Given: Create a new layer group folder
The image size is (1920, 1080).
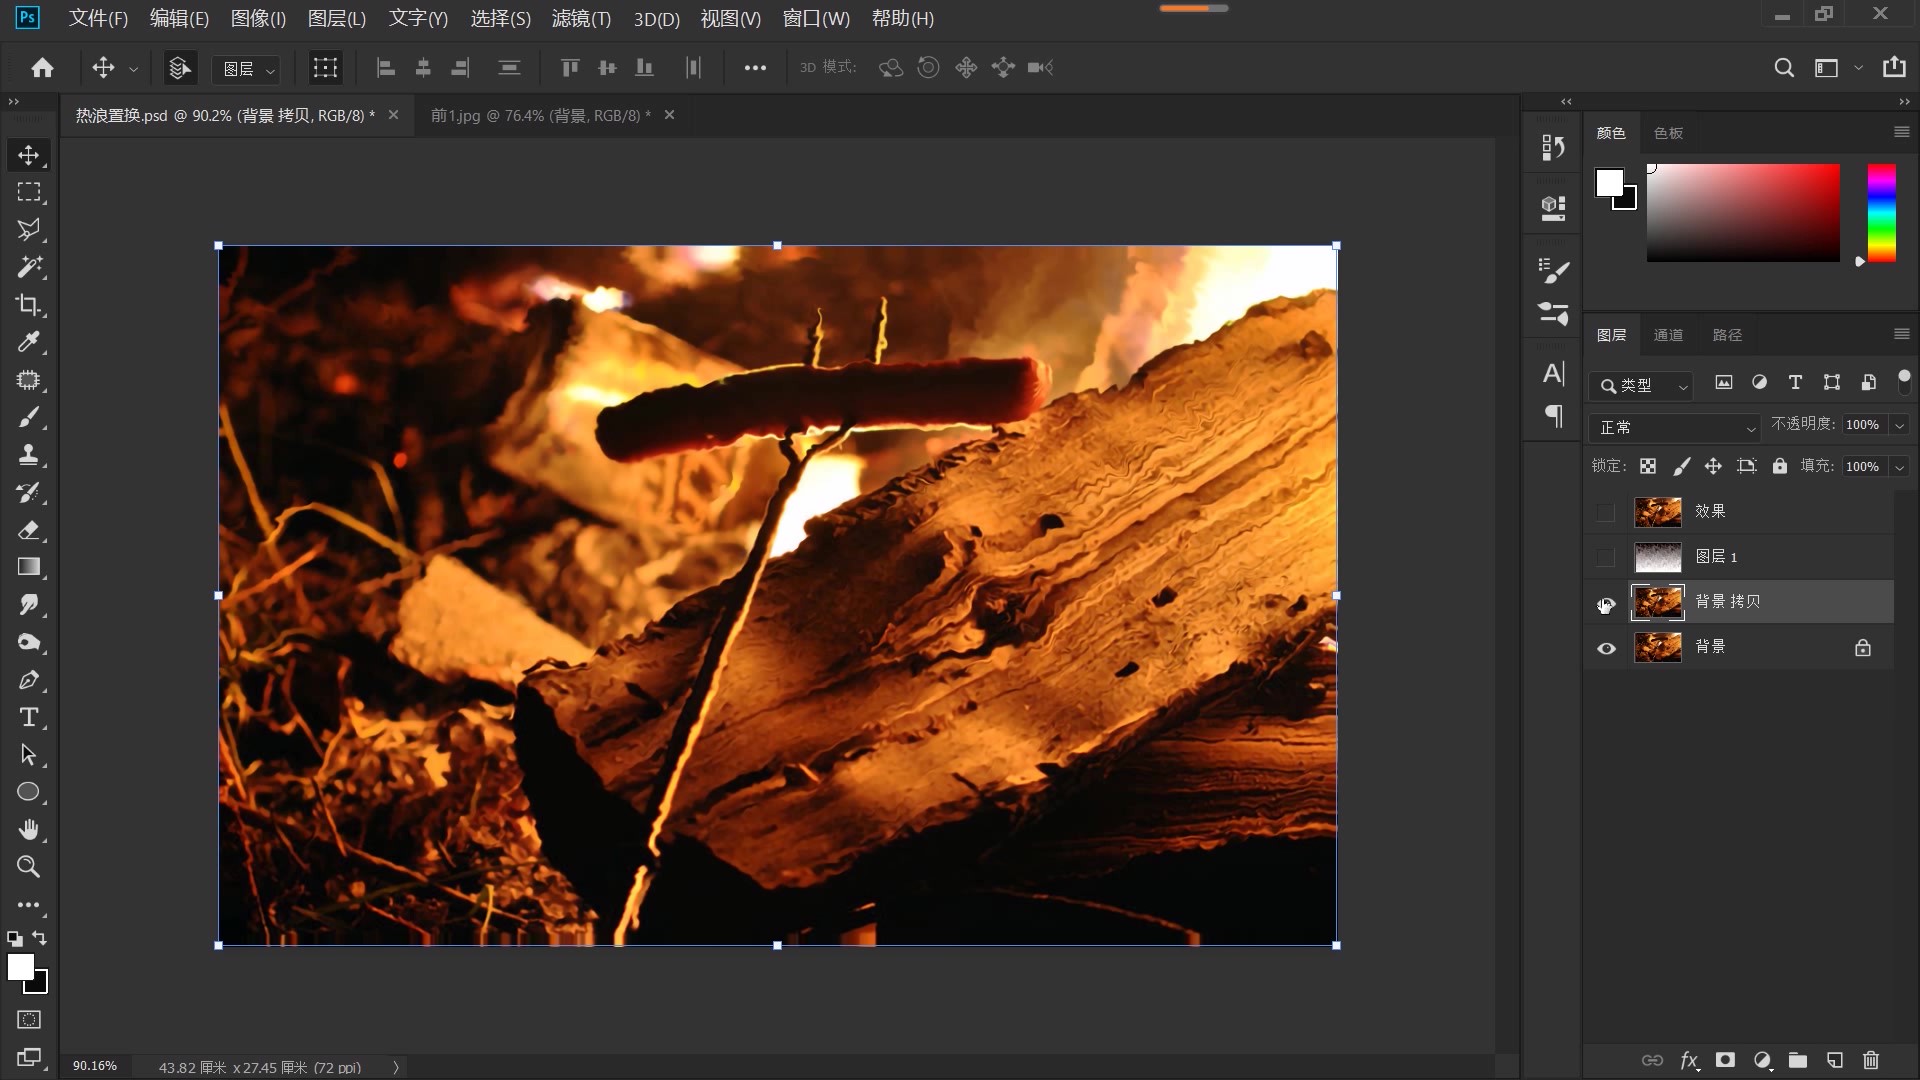Looking at the screenshot, I should [1798, 1060].
